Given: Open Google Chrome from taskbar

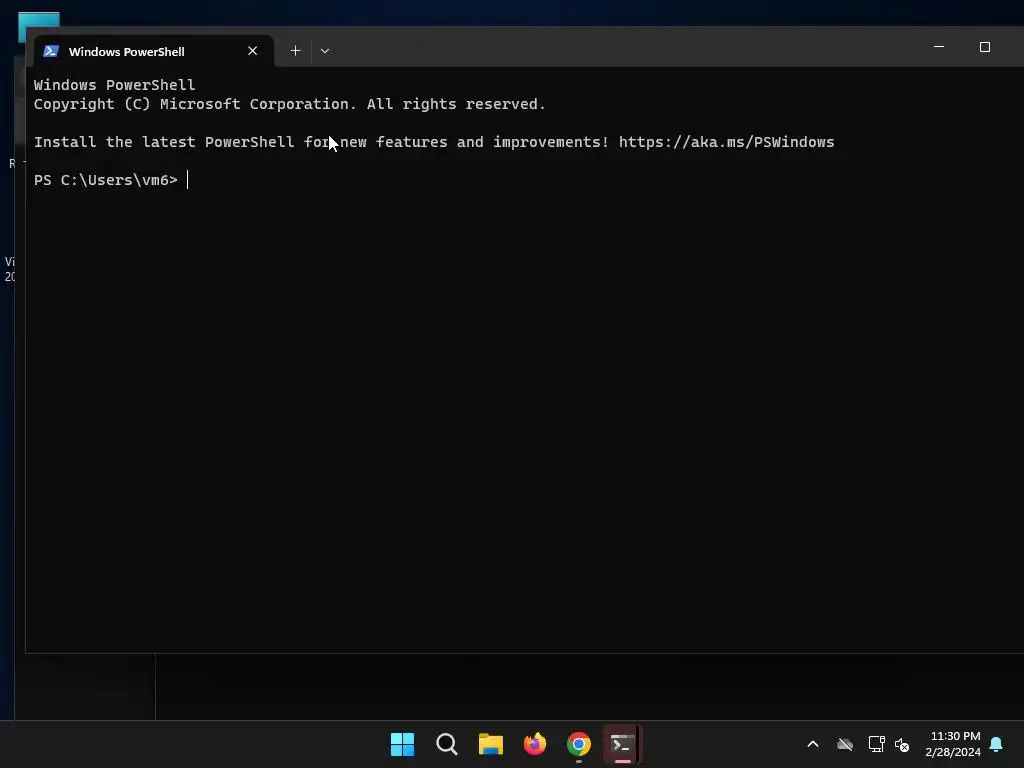Looking at the screenshot, I should (x=579, y=744).
